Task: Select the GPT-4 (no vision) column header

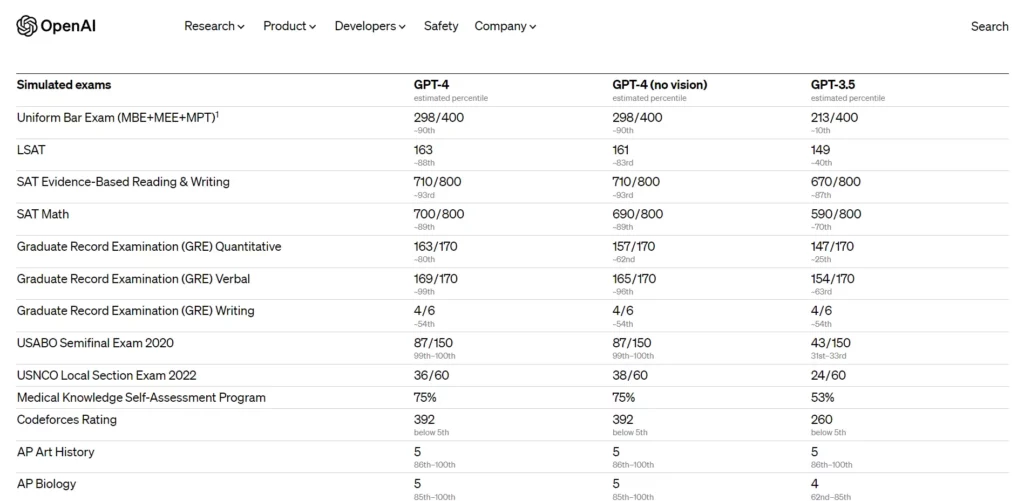Action: click(x=660, y=85)
